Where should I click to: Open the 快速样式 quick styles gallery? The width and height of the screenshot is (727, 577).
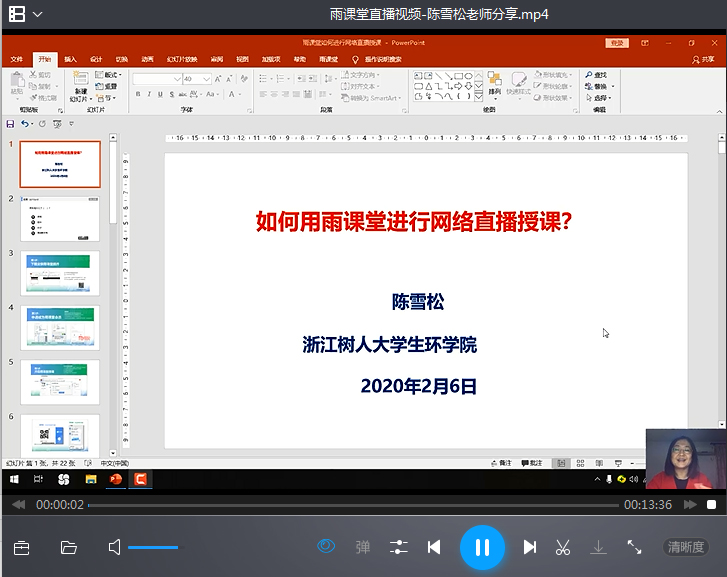click(518, 84)
